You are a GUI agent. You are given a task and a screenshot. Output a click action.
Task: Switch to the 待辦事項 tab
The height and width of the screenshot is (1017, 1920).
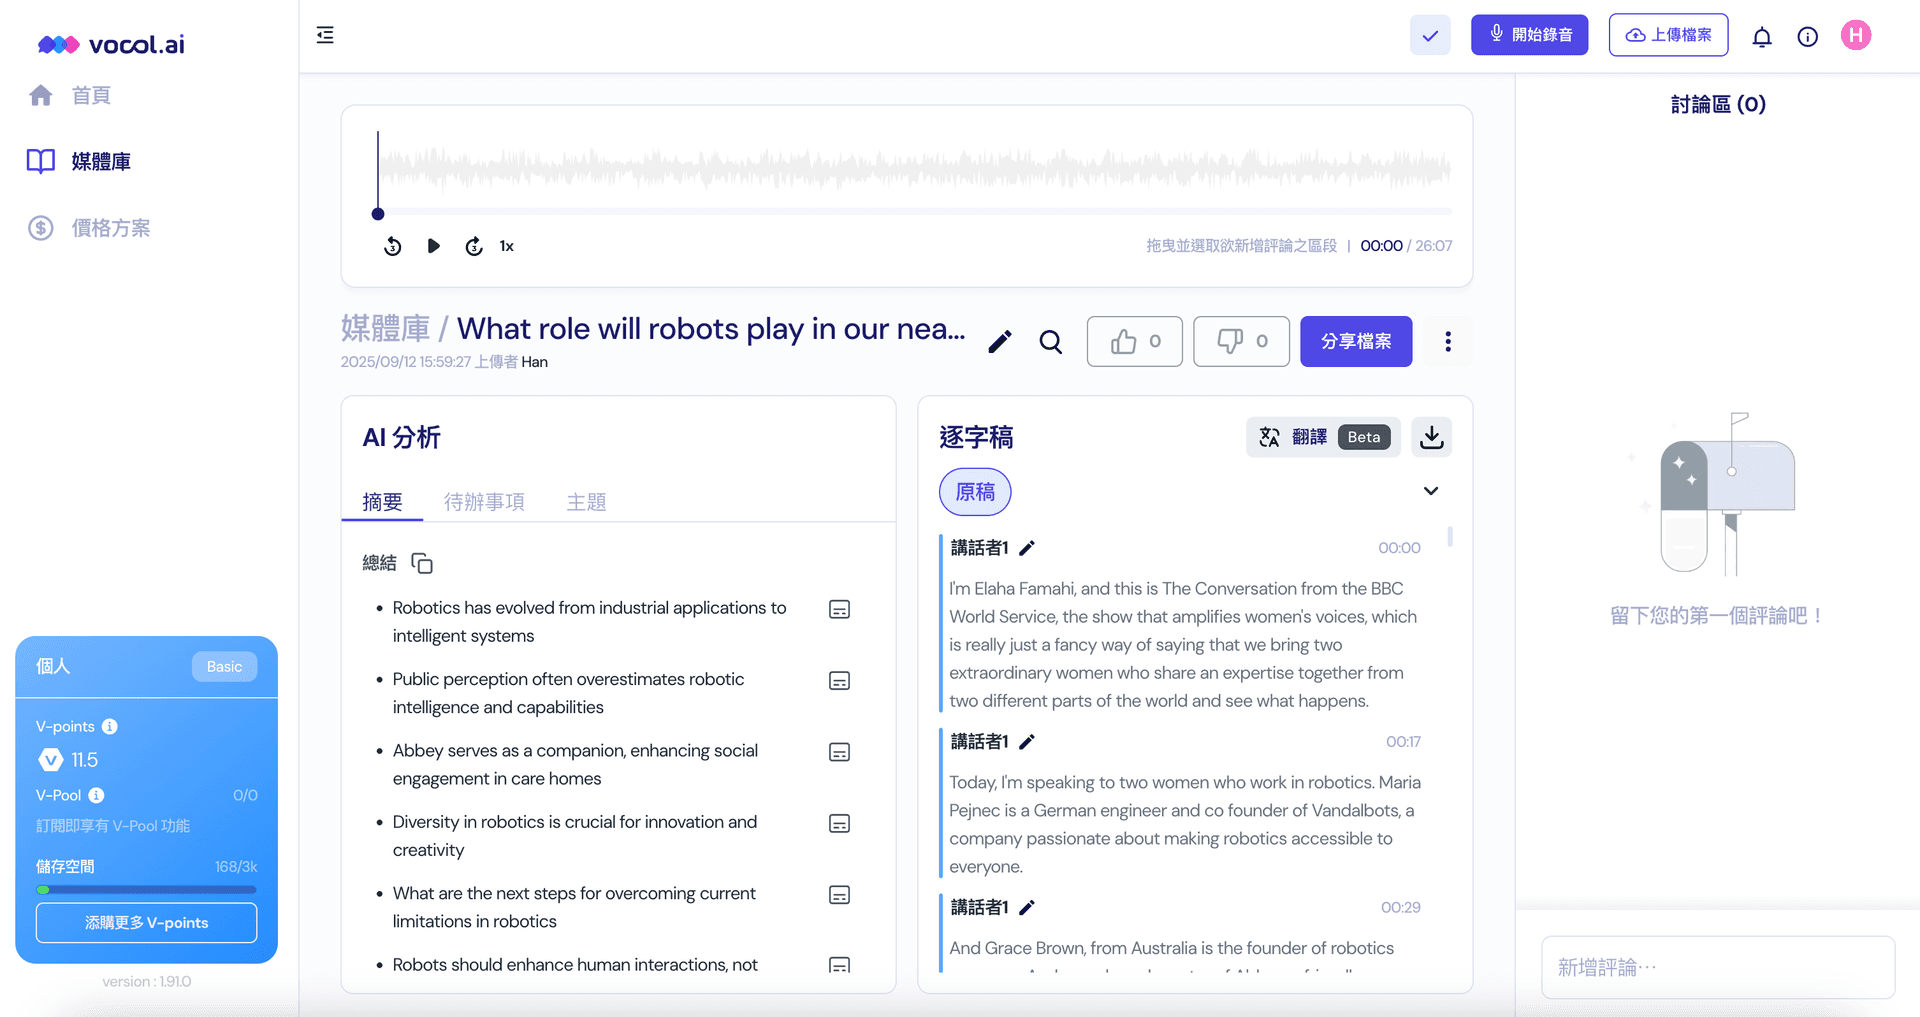point(484,502)
